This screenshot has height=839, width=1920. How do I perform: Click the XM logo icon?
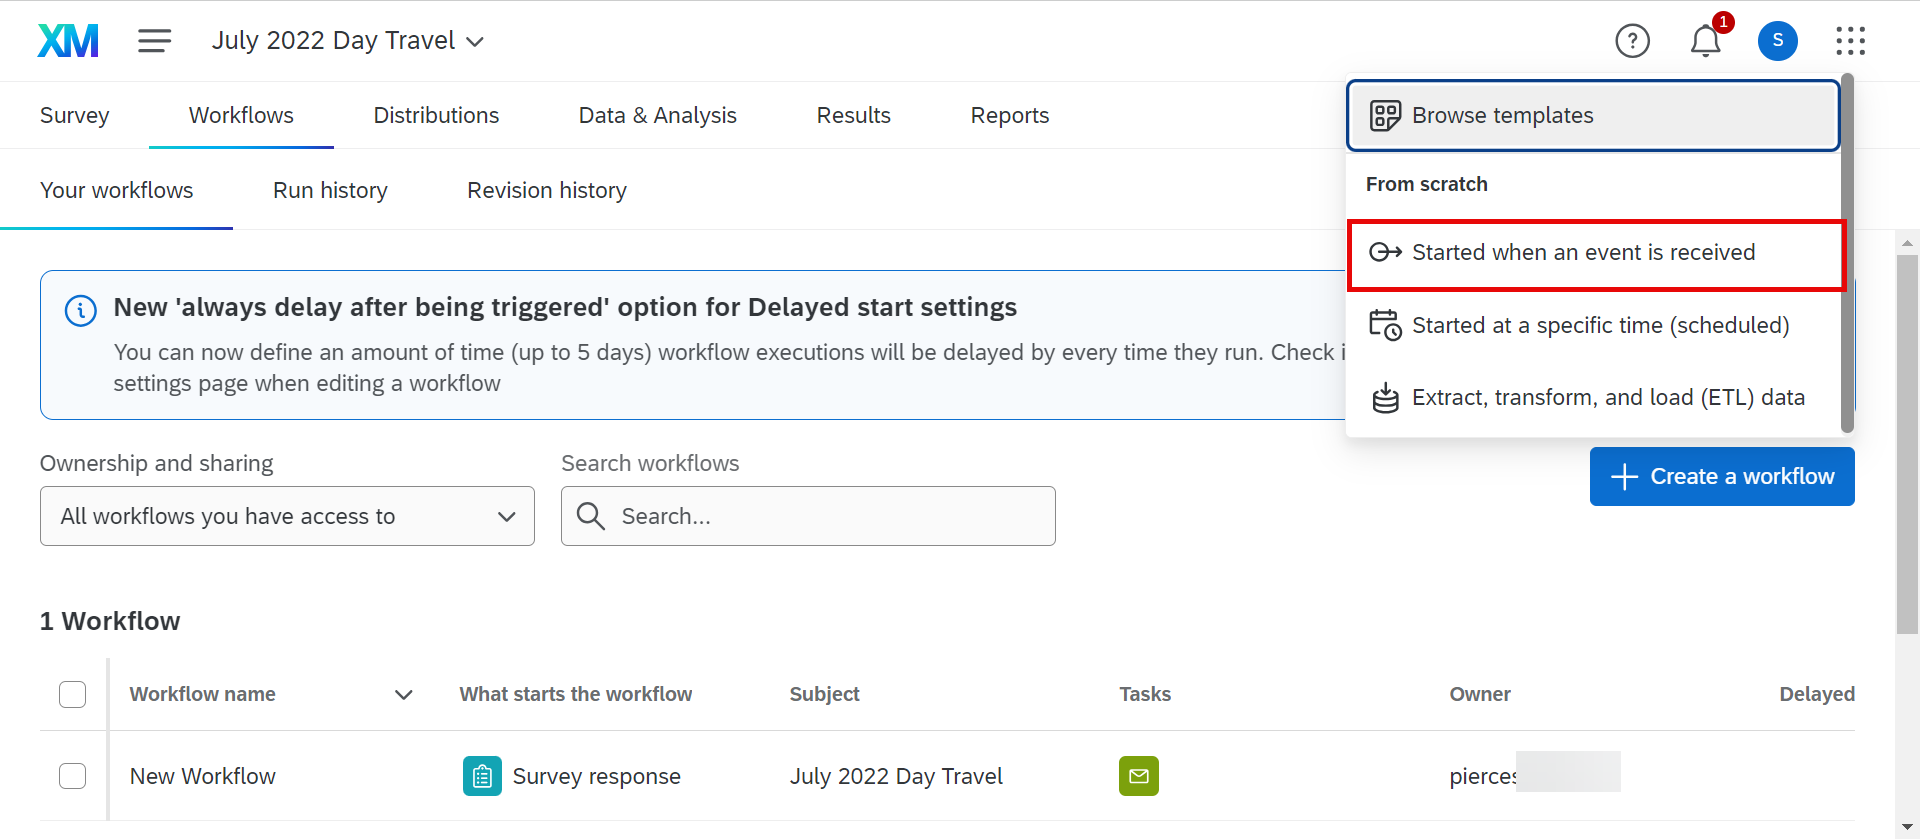[68, 41]
